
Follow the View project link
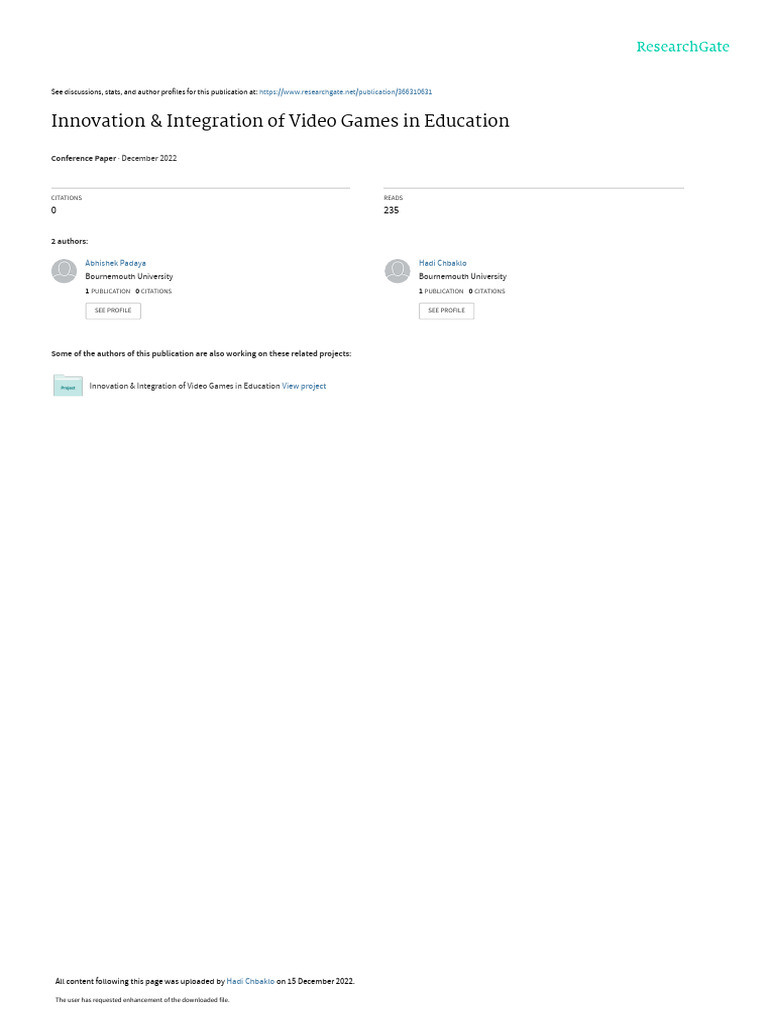tap(304, 386)
